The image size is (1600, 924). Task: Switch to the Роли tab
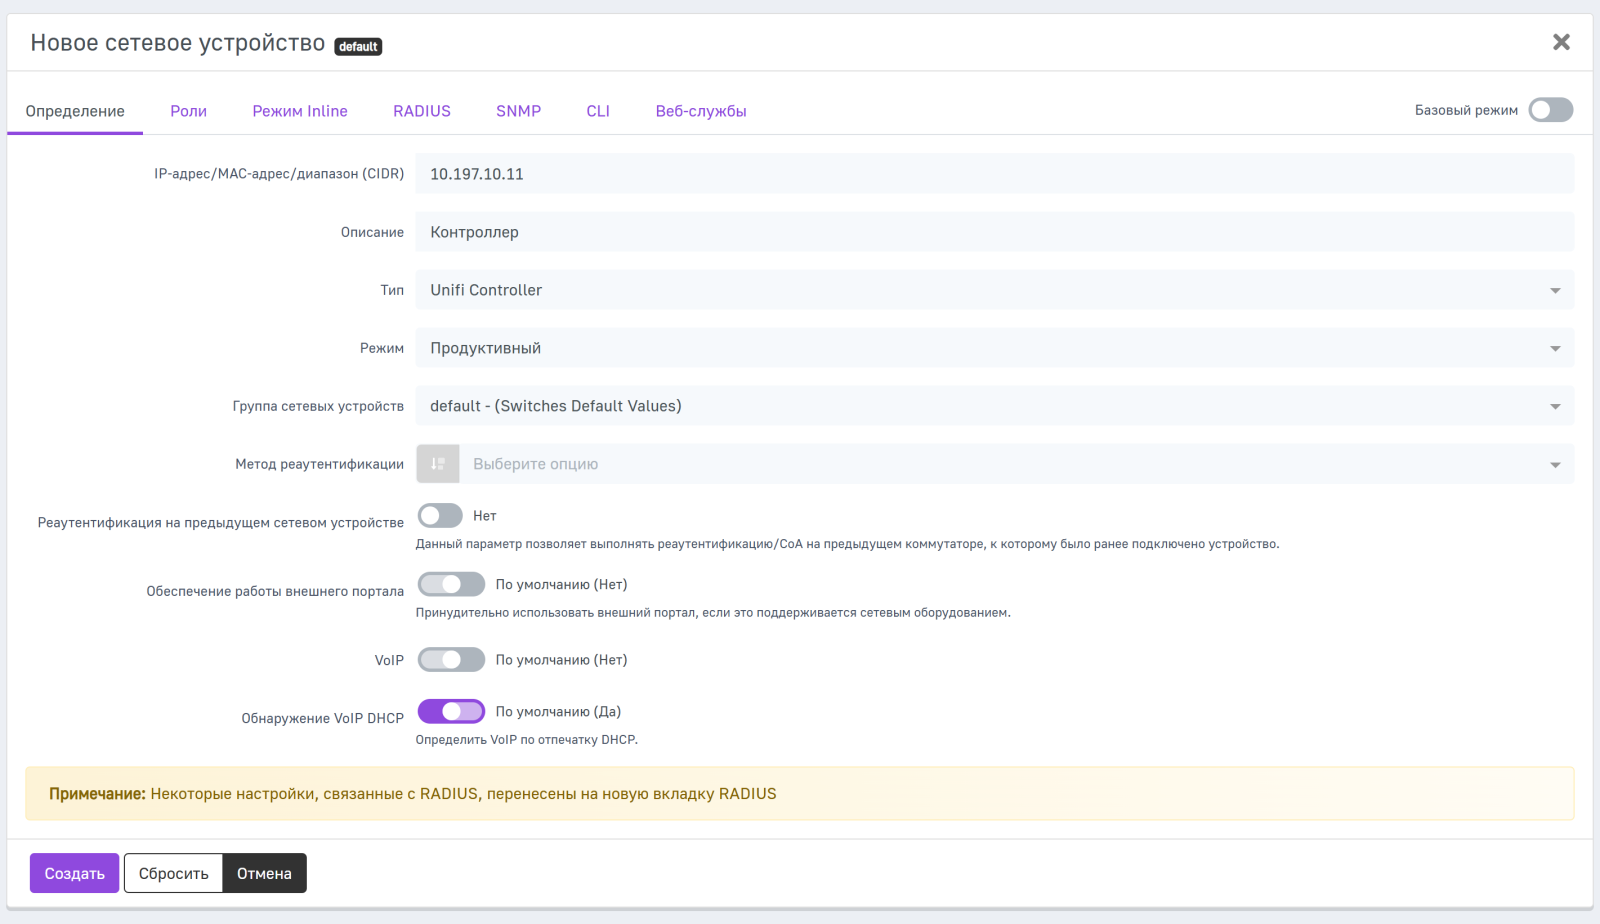188,111
